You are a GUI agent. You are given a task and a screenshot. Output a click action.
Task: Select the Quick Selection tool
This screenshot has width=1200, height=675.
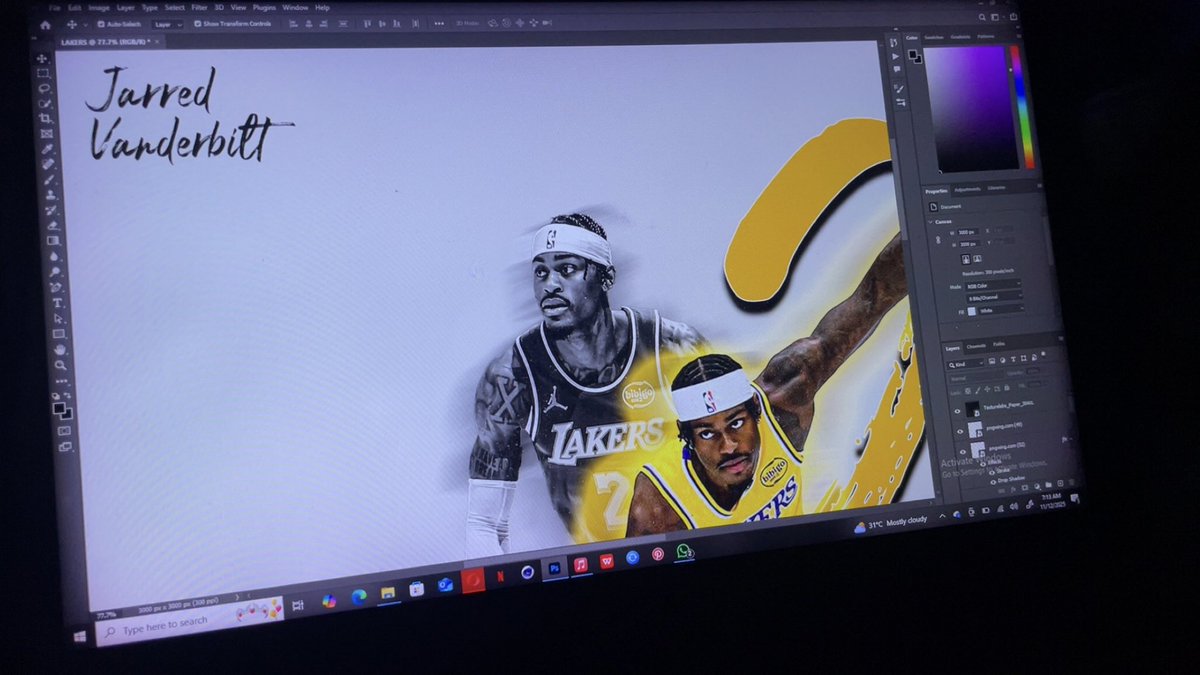[45, 102]
